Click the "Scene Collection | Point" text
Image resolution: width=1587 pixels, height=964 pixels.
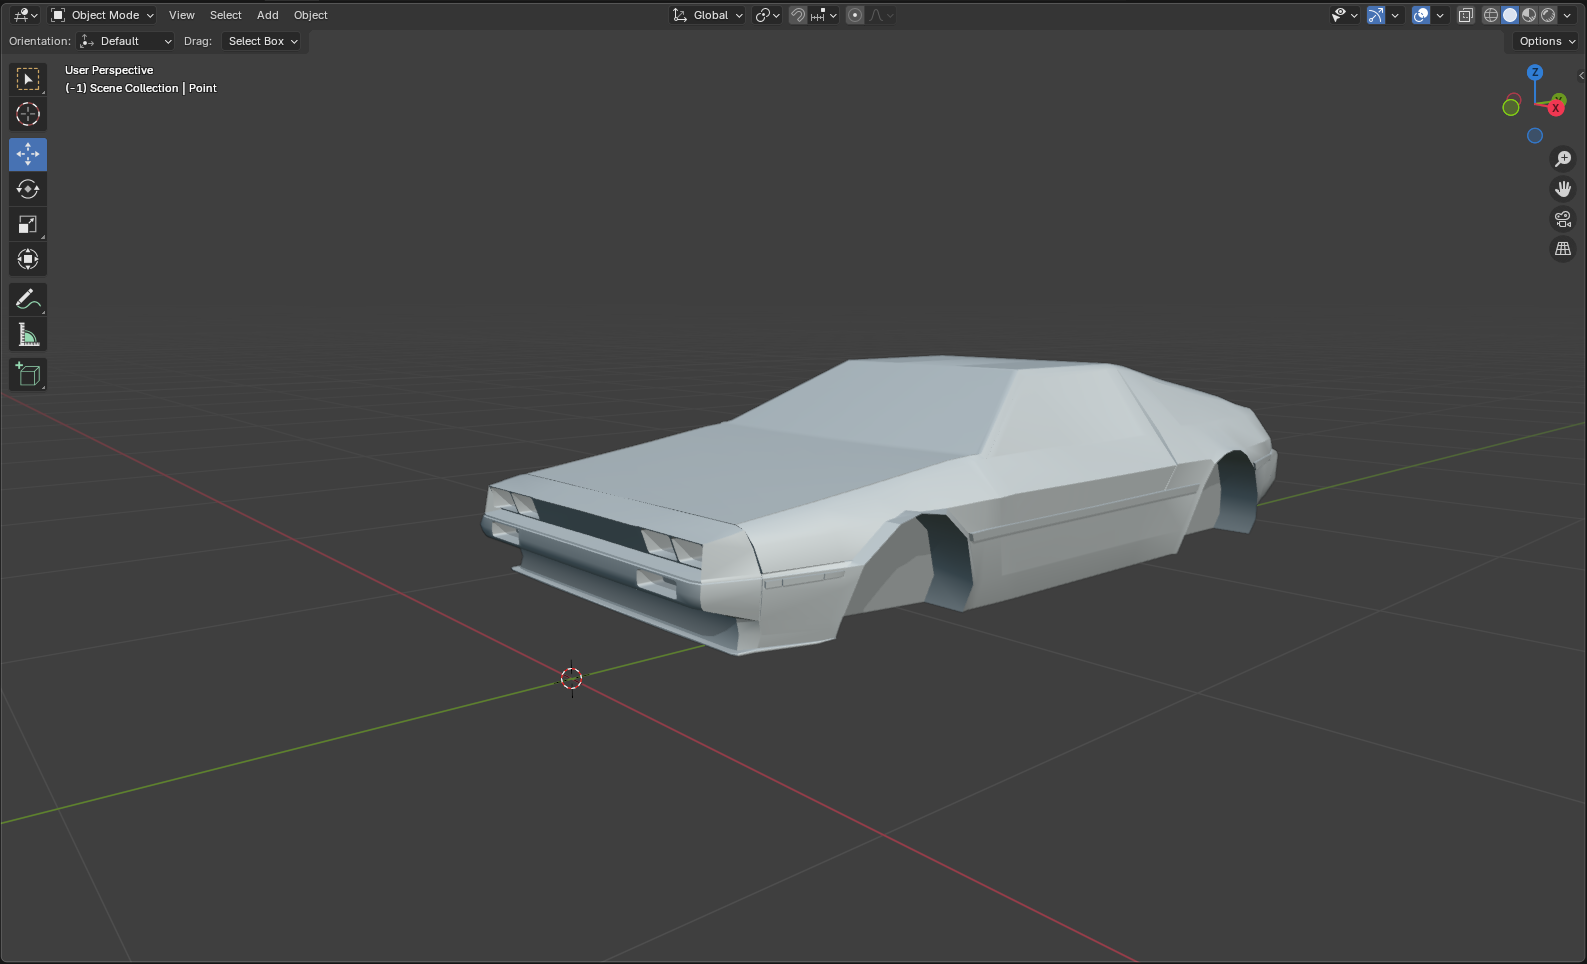153,88
